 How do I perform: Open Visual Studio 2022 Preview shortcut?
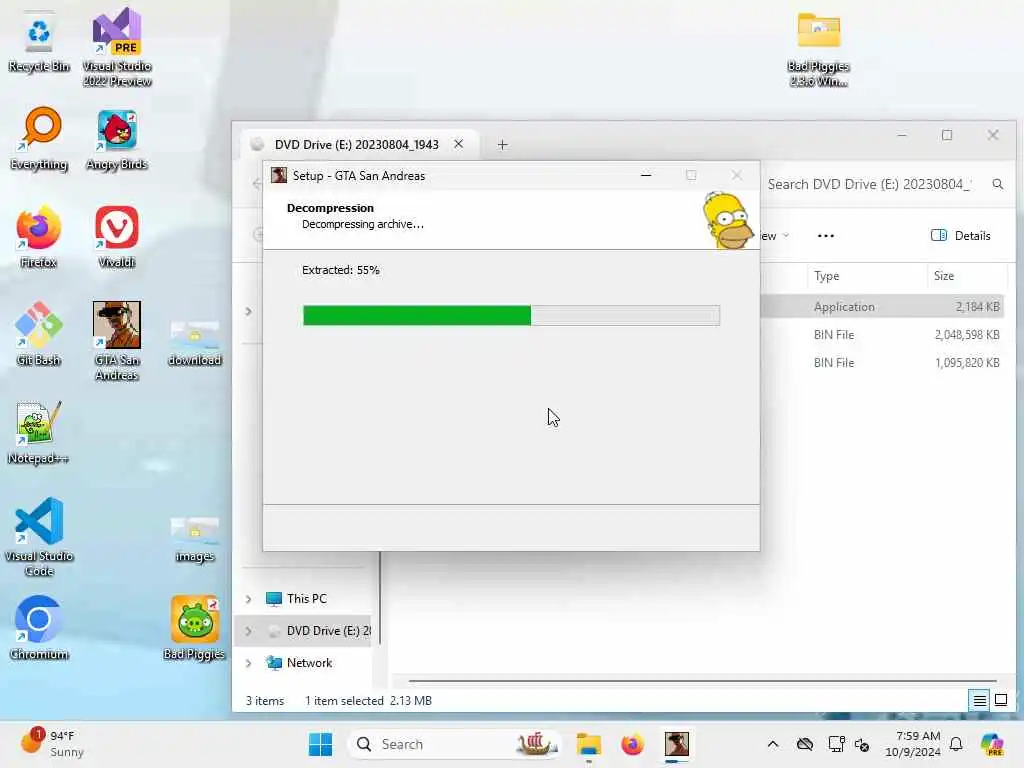pyautogui.click(x=117, y=47)
